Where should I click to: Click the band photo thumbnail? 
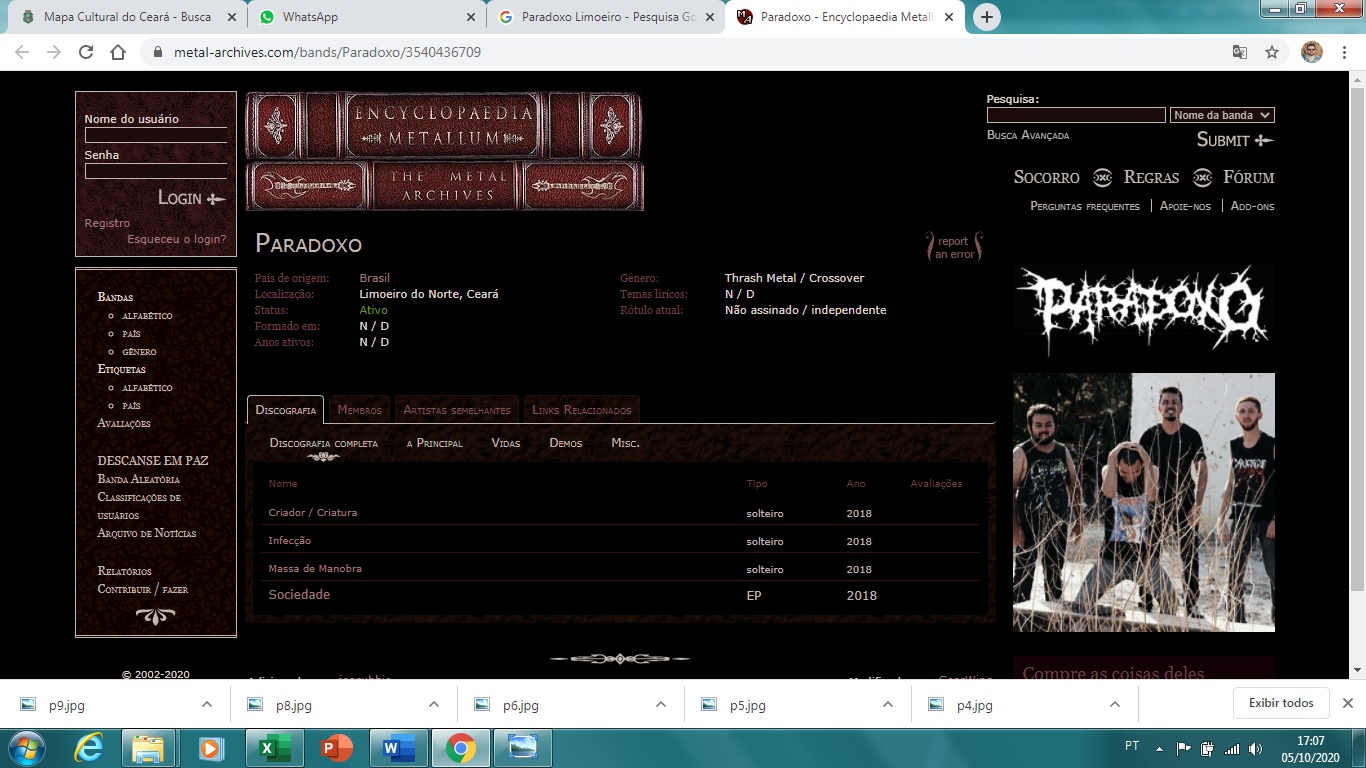pyautogui.click(x=1143, y=502)
